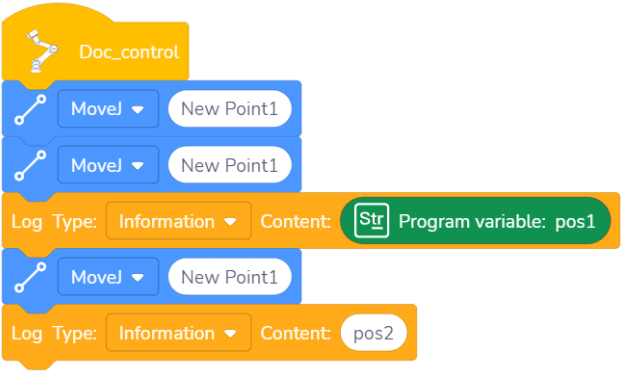The image size is (623, 371).
Task: Select New Point1 field in first MoveJ block
Action: [x=230, y=109]
